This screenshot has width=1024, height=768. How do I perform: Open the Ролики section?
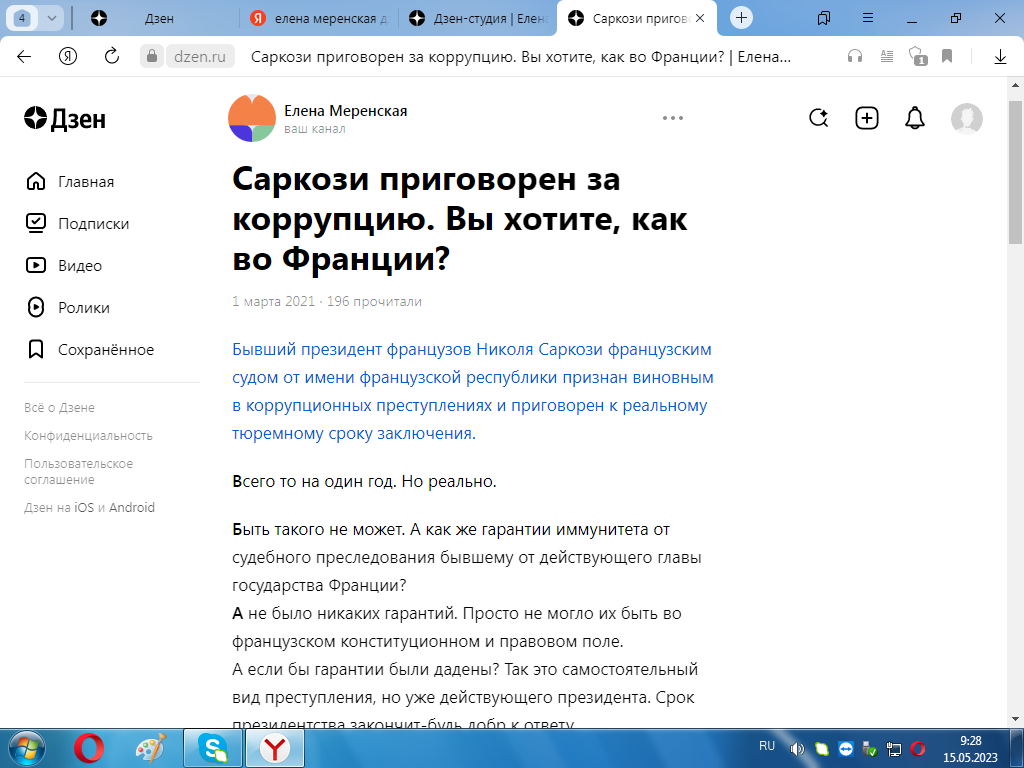(x=82, y=307)
